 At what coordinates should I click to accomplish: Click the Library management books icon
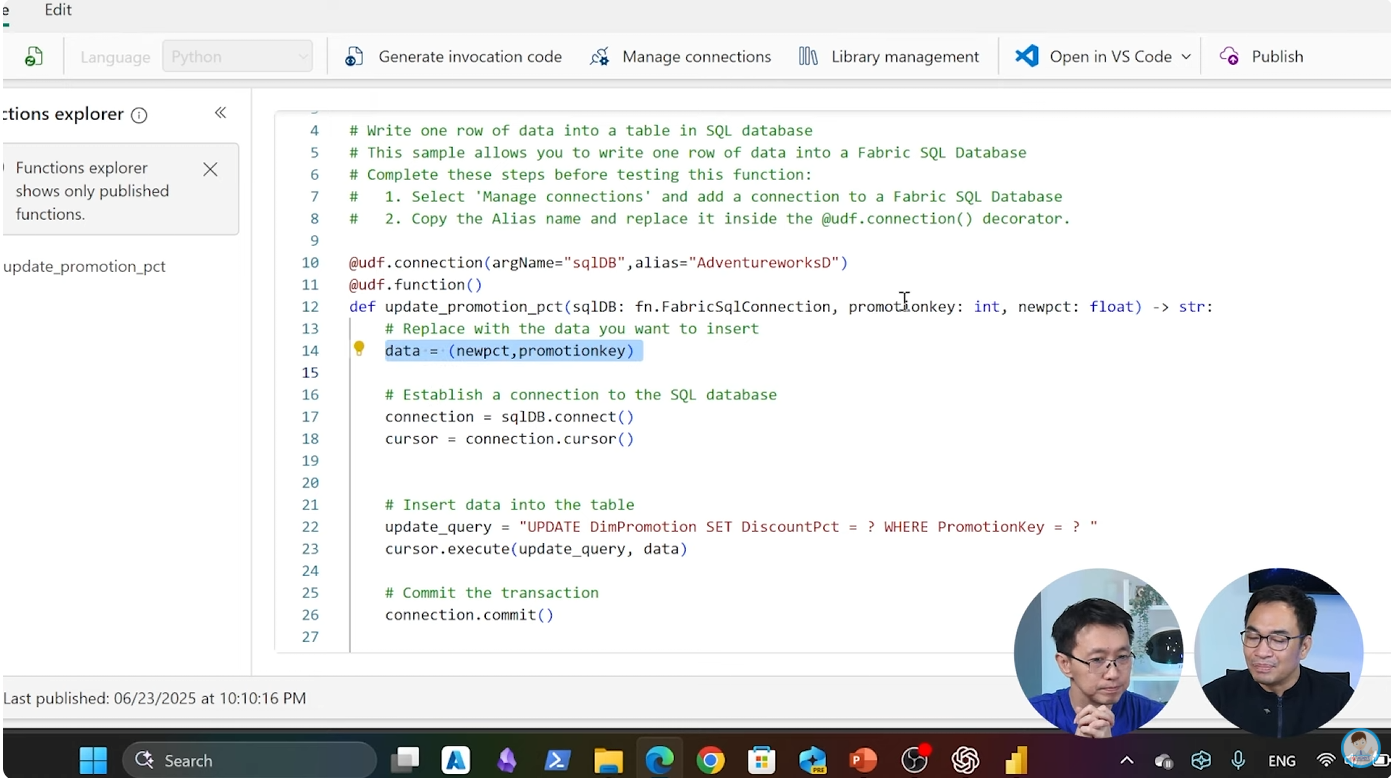(x=808, y=57)
